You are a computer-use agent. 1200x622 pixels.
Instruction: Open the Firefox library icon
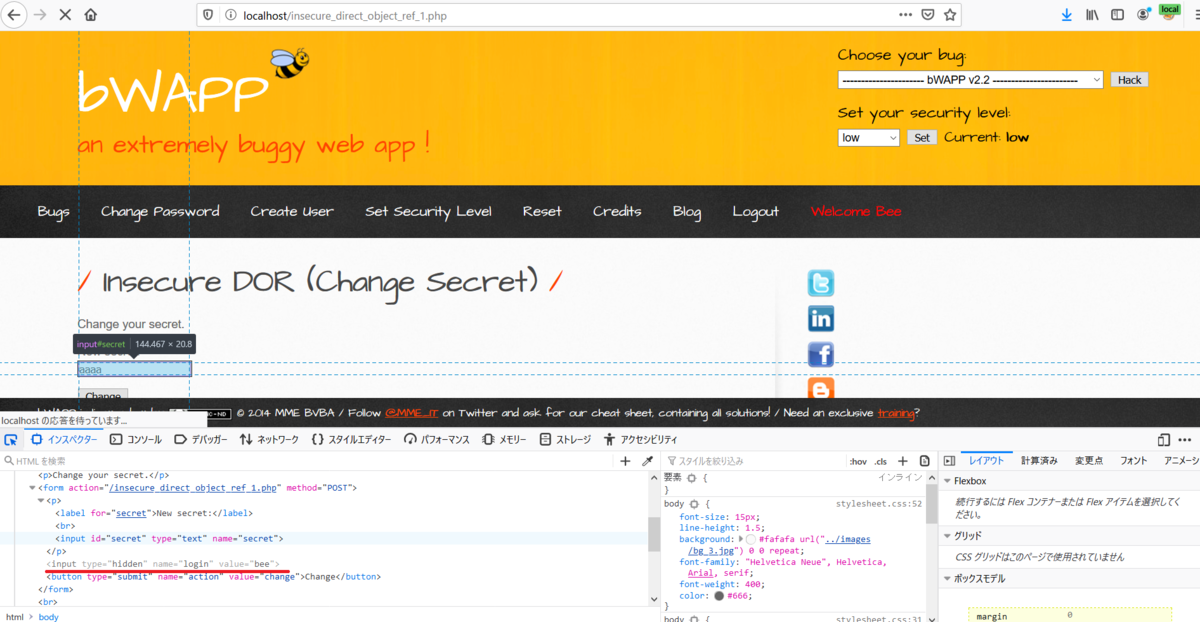tap(1093, 15)
